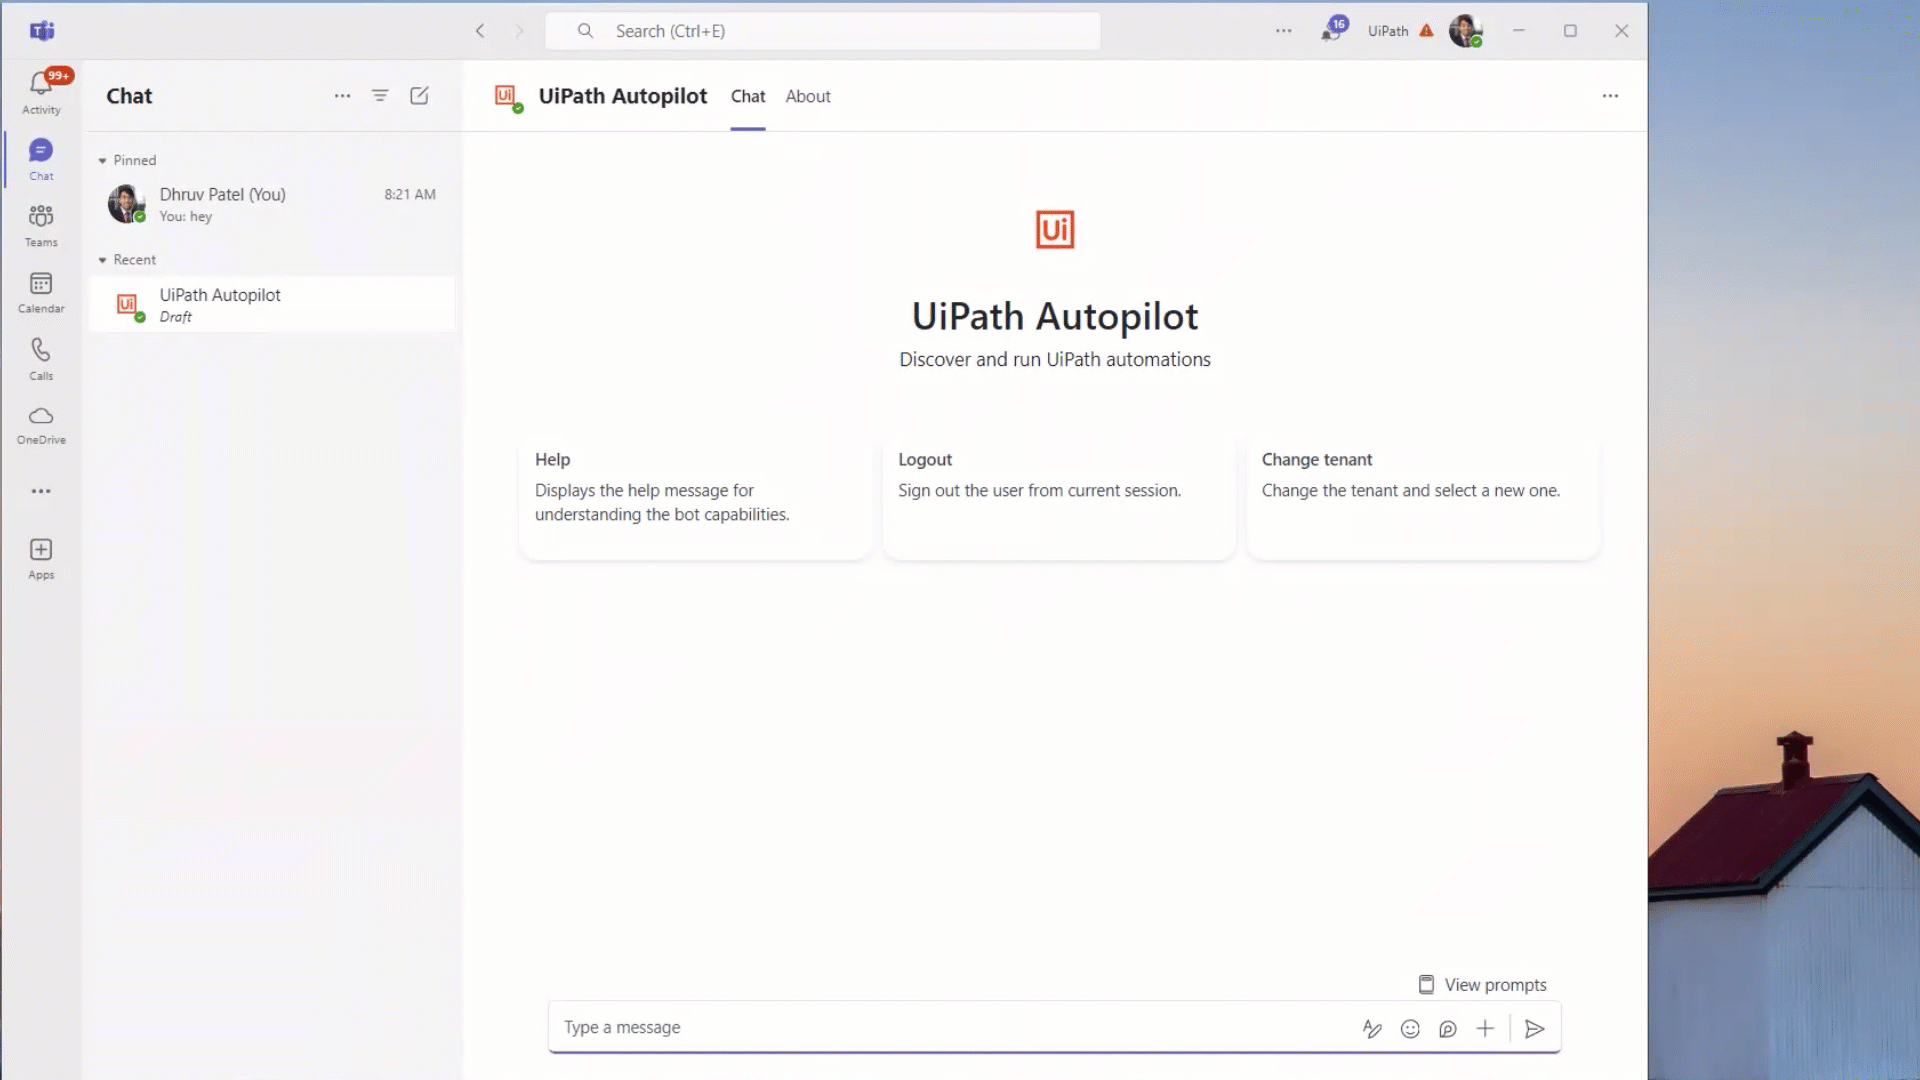Click the UiPath Autopilot logo icon

click(1054, 228)
